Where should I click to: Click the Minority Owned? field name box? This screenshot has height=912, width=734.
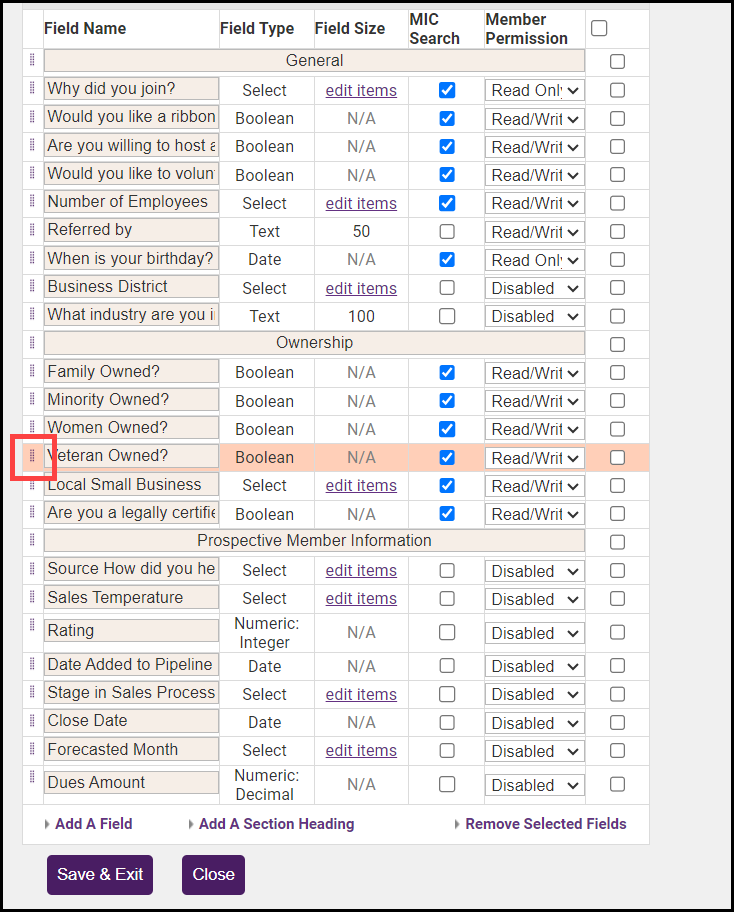tap(131, 400)
